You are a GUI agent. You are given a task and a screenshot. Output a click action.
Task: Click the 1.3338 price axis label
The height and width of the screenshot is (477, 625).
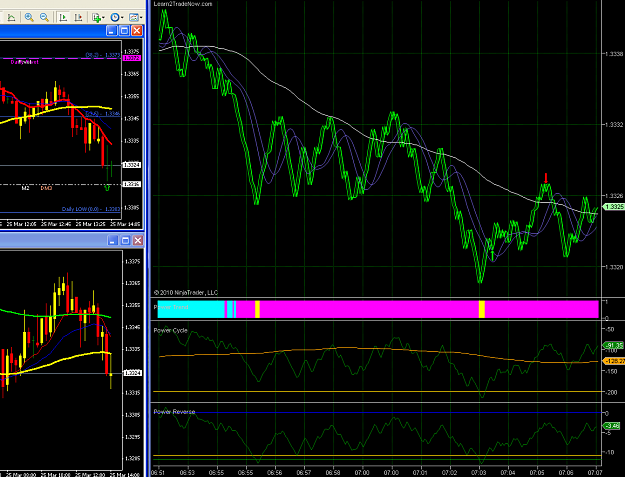614,54
